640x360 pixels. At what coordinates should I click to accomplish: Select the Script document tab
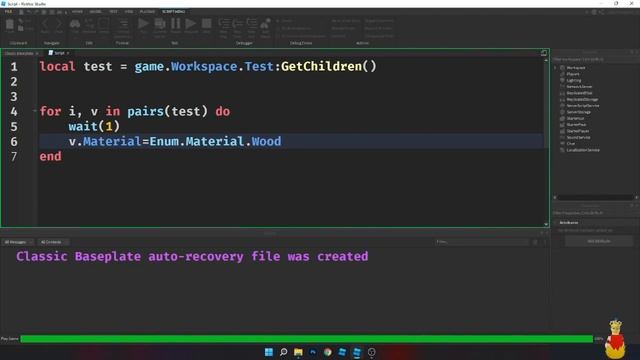(59, 53)
